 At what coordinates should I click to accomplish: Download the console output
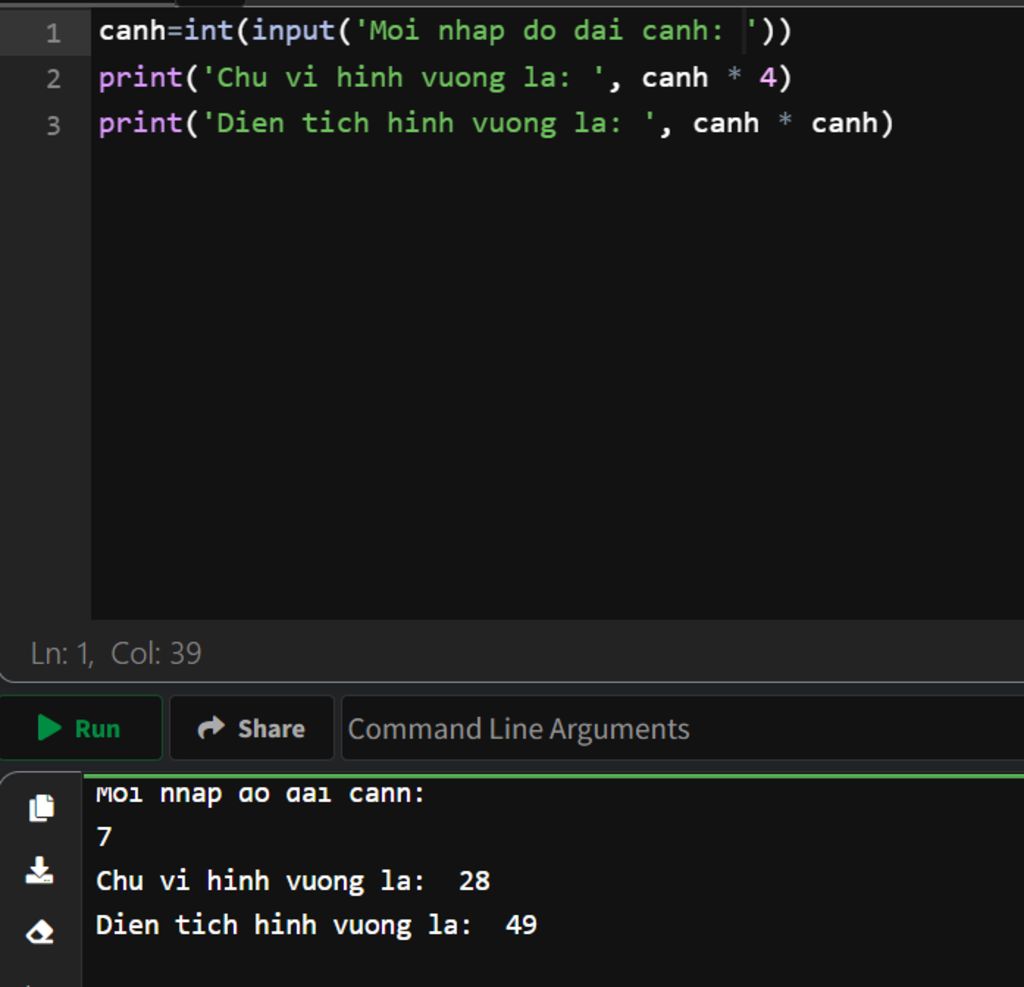point(39,871)
